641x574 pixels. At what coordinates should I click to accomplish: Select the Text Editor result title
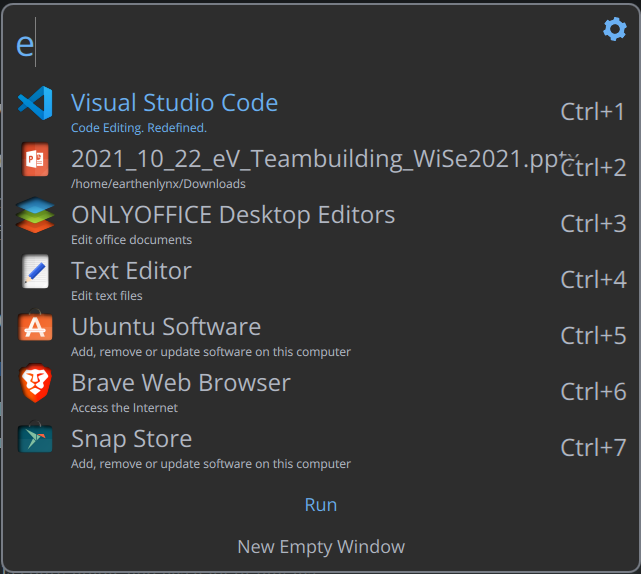click(131, 271)
